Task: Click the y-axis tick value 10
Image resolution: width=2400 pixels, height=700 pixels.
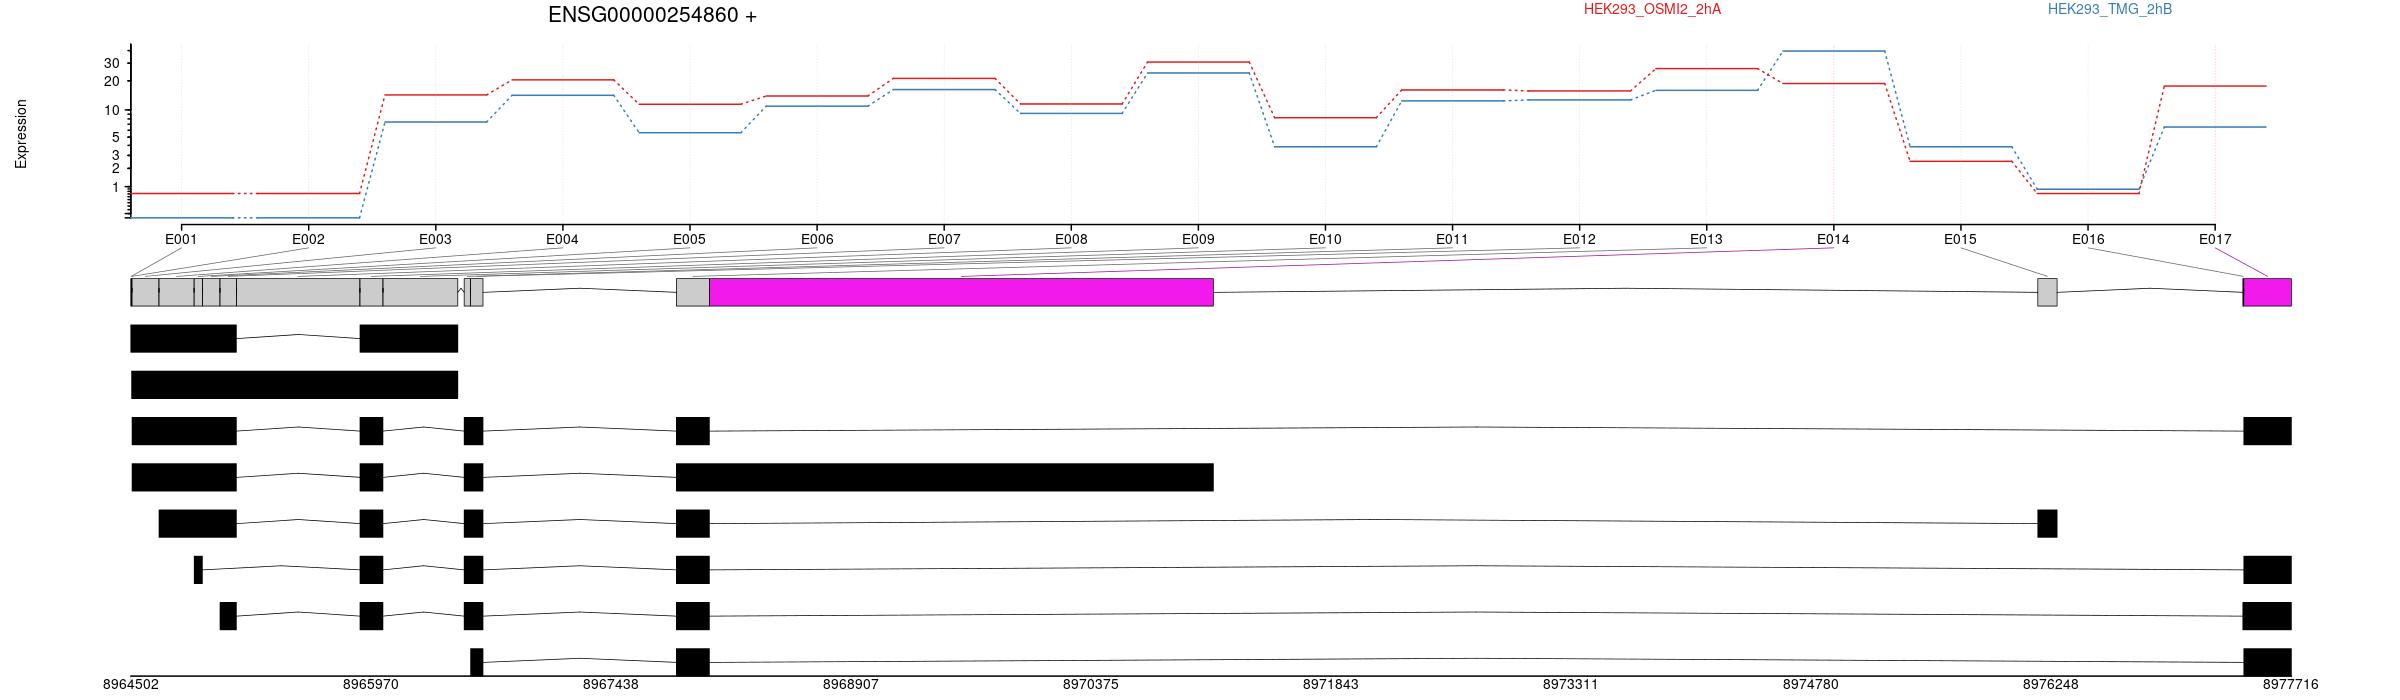Action: click(112, 110)
